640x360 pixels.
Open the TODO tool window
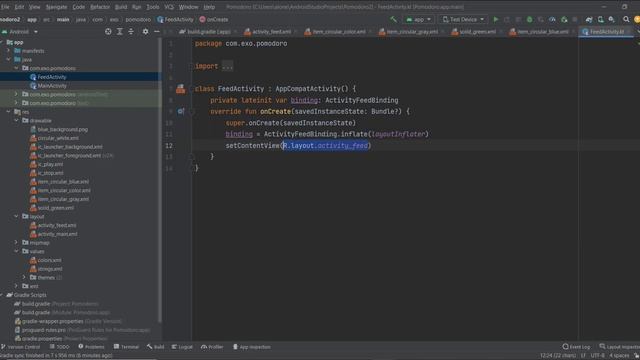(60, 347)
